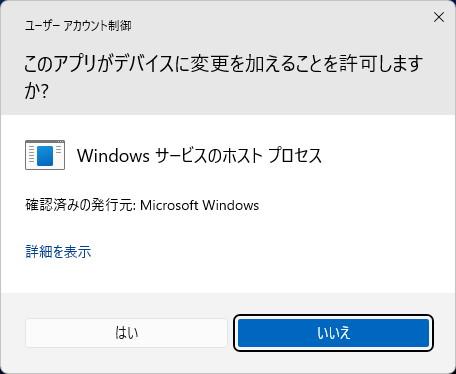The width and height of the screenshot is (456, 374).
Task: Click the Microsoft Windows publisher name
Action: coord(199,205)
